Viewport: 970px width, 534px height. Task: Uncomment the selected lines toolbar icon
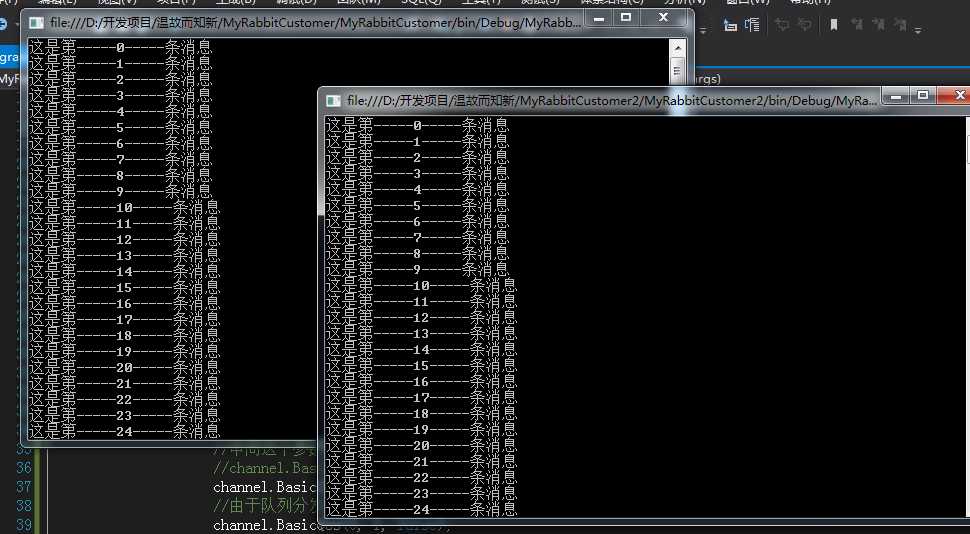tap(752, 25)
